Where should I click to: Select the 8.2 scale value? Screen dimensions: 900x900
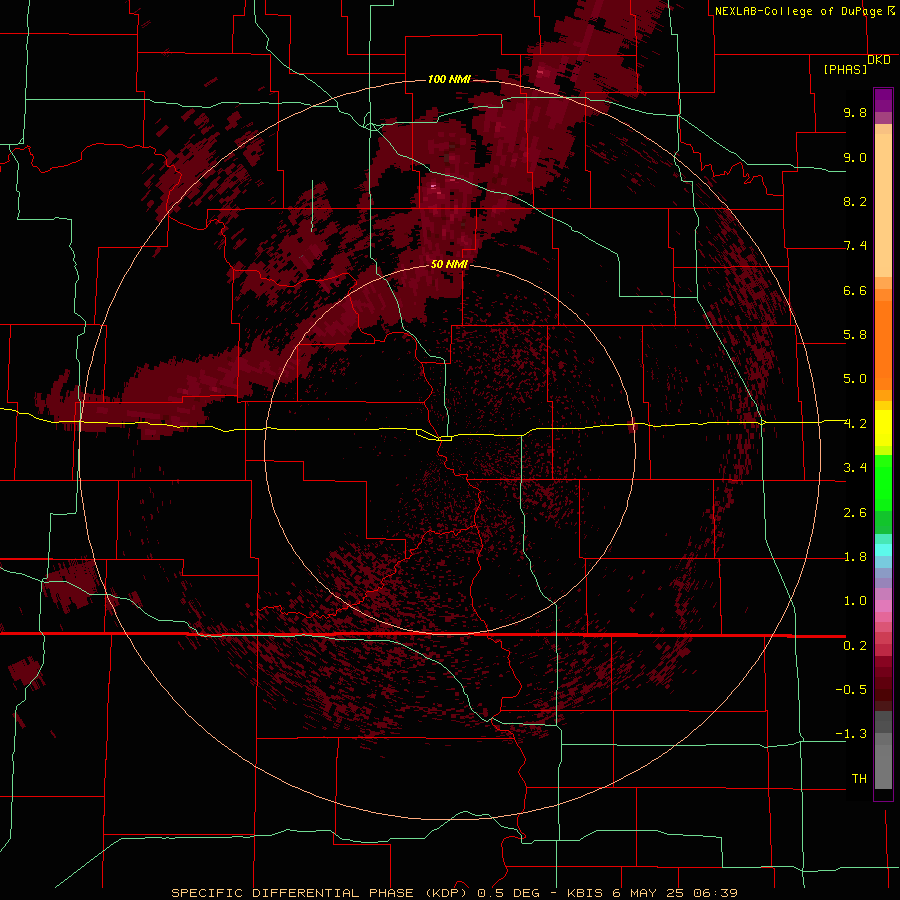pos(855,201)
